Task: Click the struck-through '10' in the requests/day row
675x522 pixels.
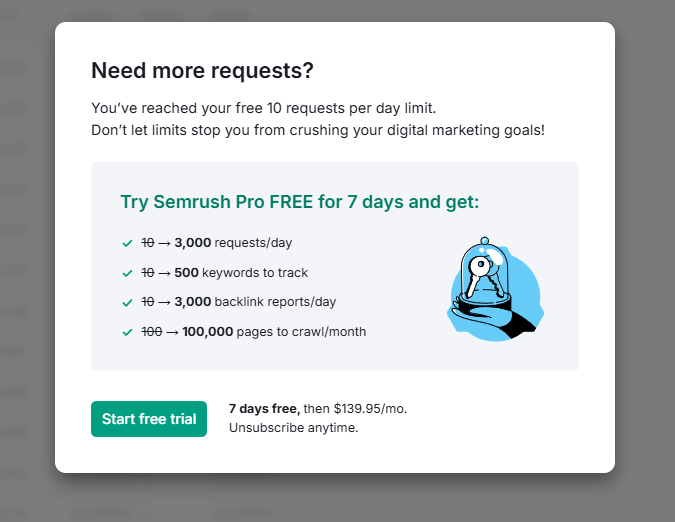Action: 147,243
